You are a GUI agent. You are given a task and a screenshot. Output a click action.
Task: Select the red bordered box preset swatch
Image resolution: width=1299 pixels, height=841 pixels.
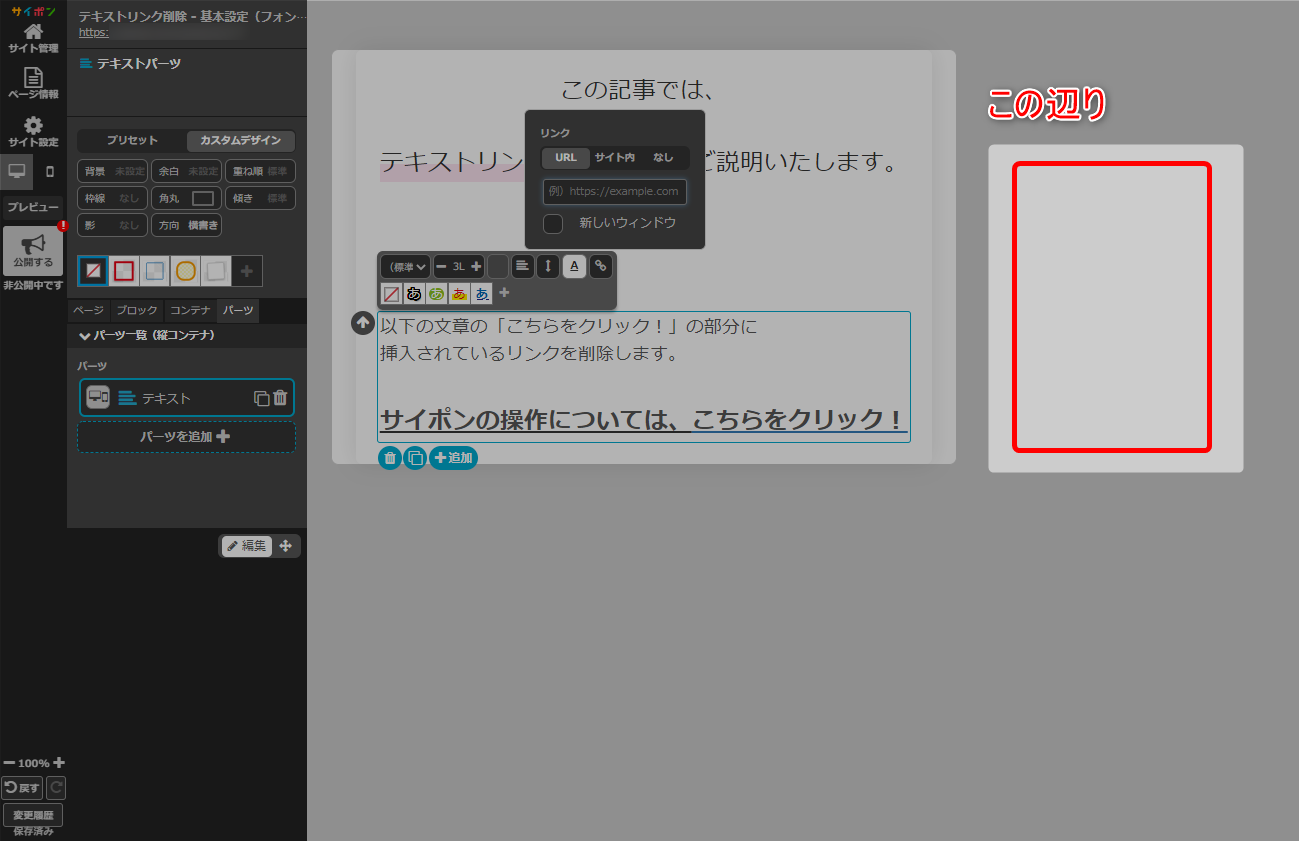pyautogui.click(x=124, y=271)
